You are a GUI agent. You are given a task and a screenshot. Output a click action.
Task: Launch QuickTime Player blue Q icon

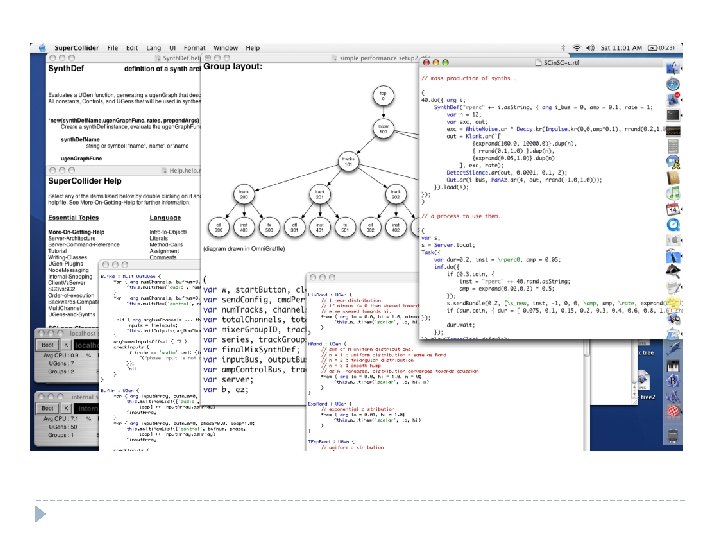coord(673,225)
